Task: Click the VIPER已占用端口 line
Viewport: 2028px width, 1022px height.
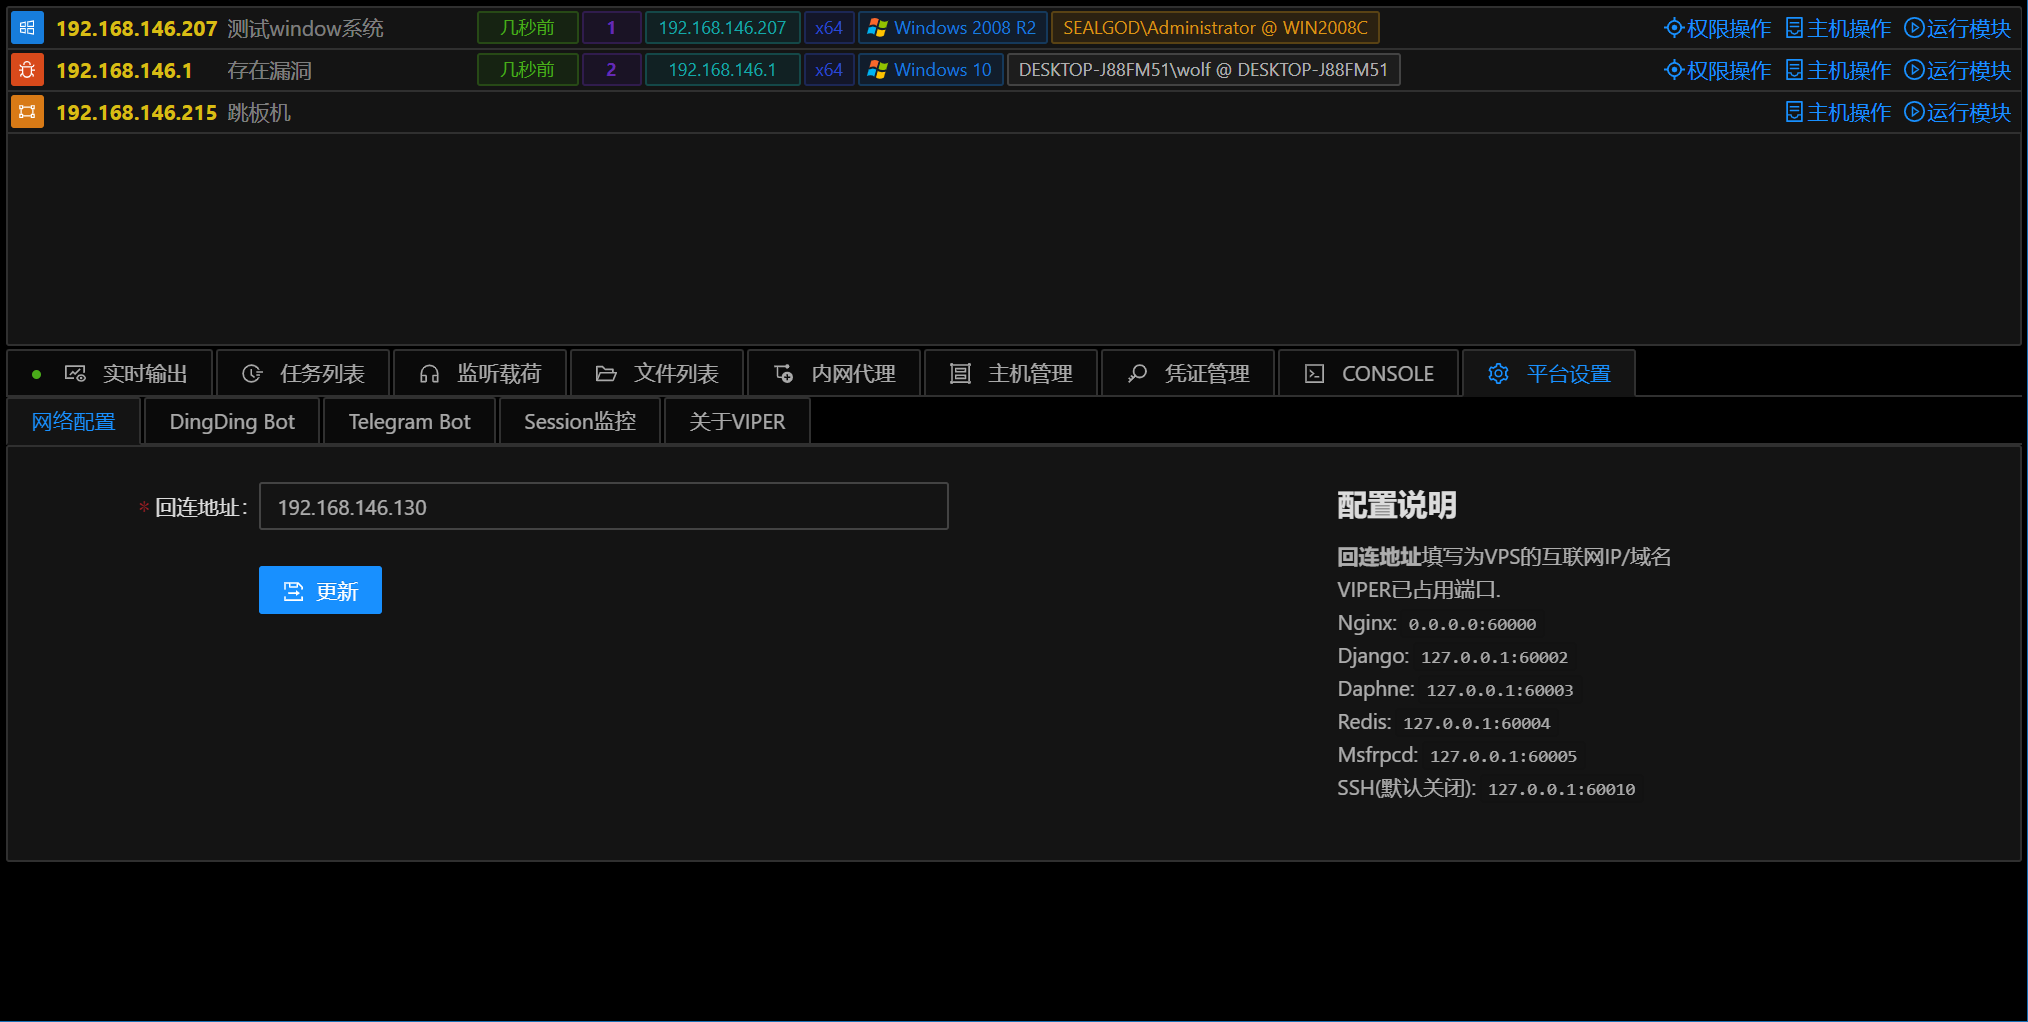Action: [1419, 590]
